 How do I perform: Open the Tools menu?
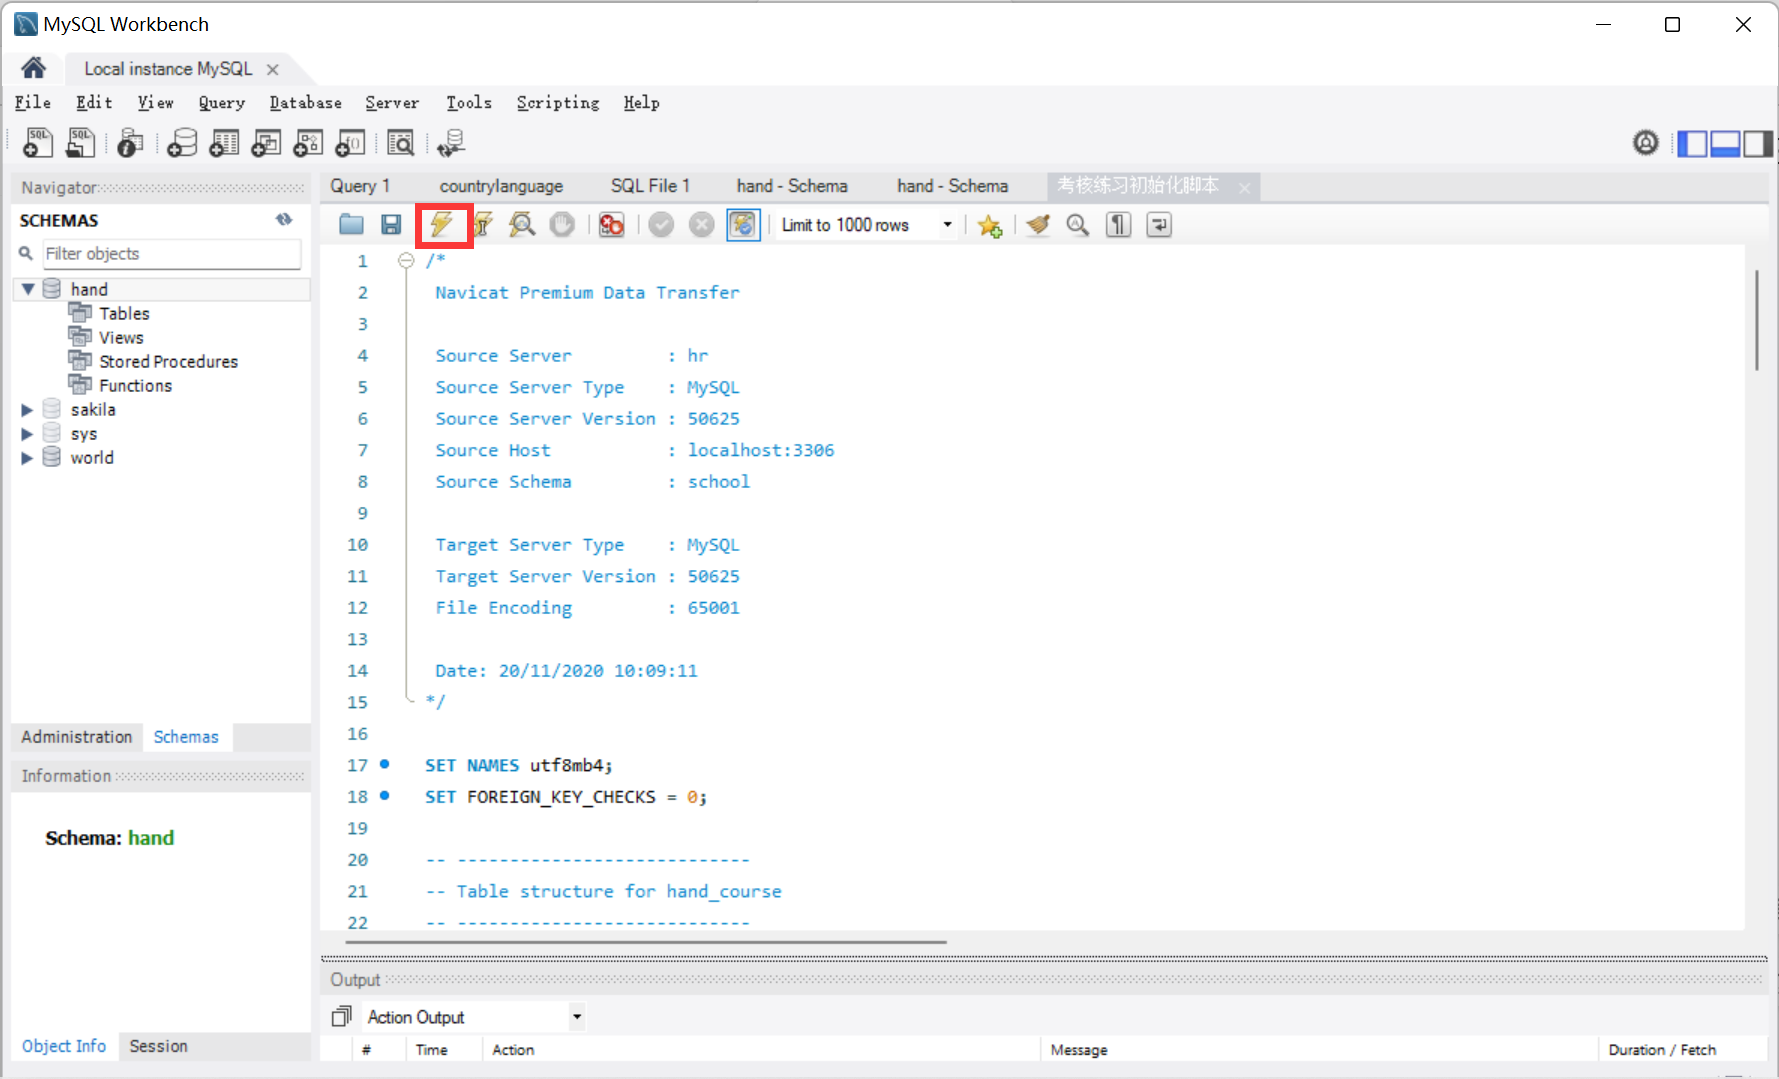[x=468, y=102]
